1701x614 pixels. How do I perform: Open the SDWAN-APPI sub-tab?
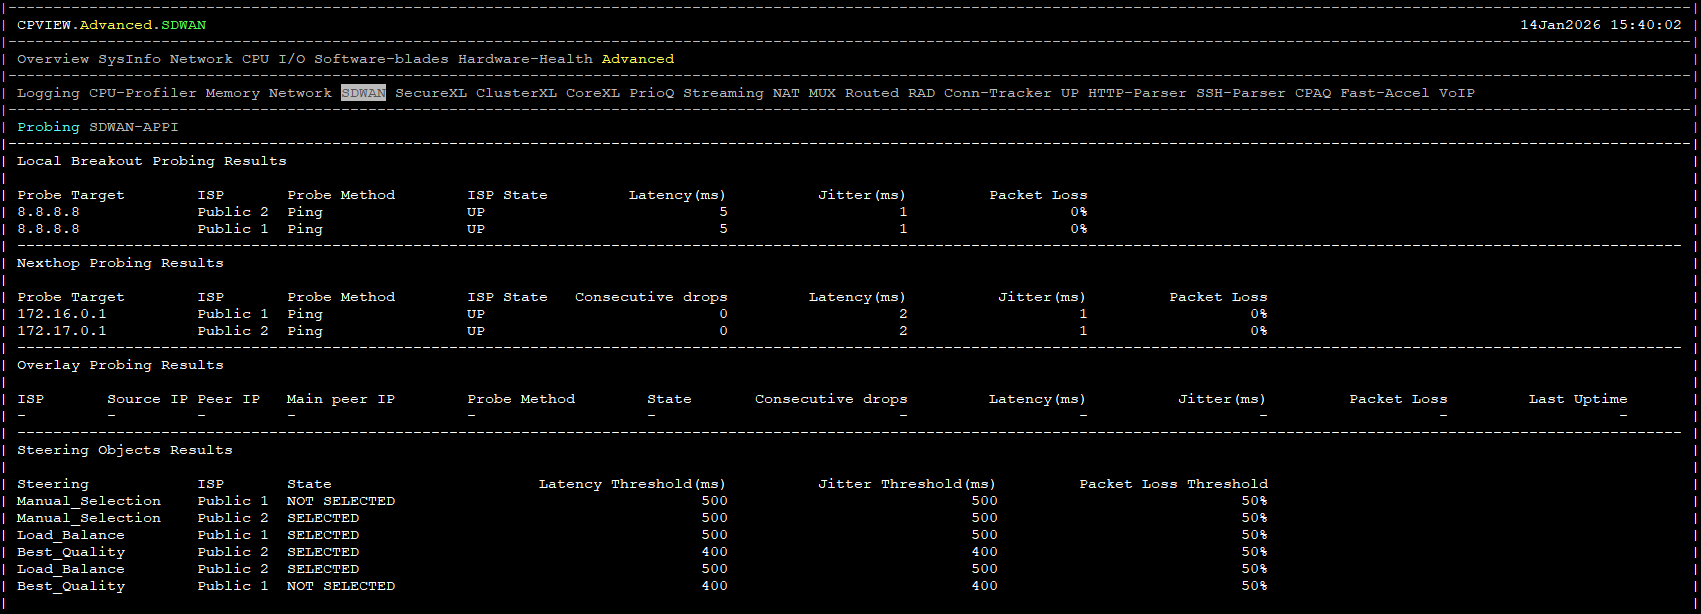pyautogui.click(x=134, y=127)
